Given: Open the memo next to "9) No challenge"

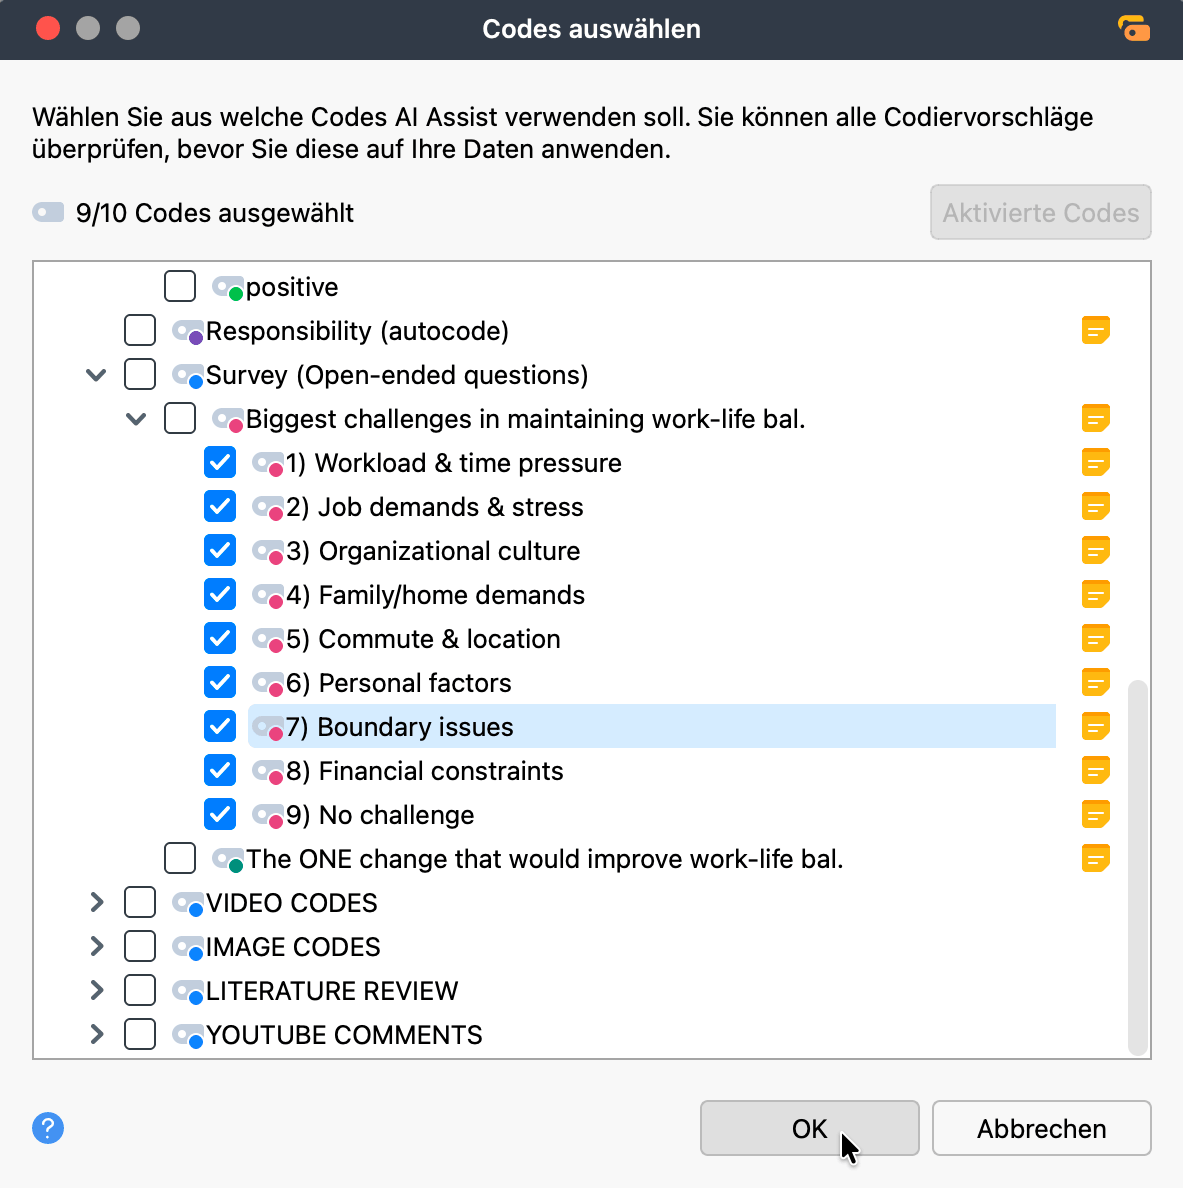Looking at the screenshot, I should [1096, 814].
